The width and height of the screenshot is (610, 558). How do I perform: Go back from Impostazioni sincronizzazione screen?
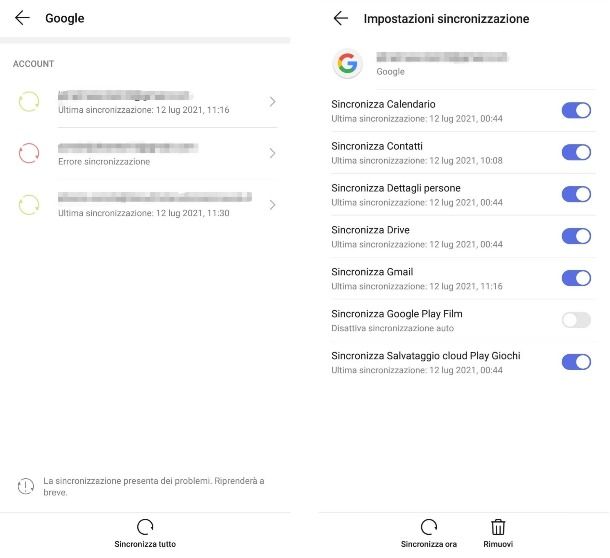click(x=341, y=18)
